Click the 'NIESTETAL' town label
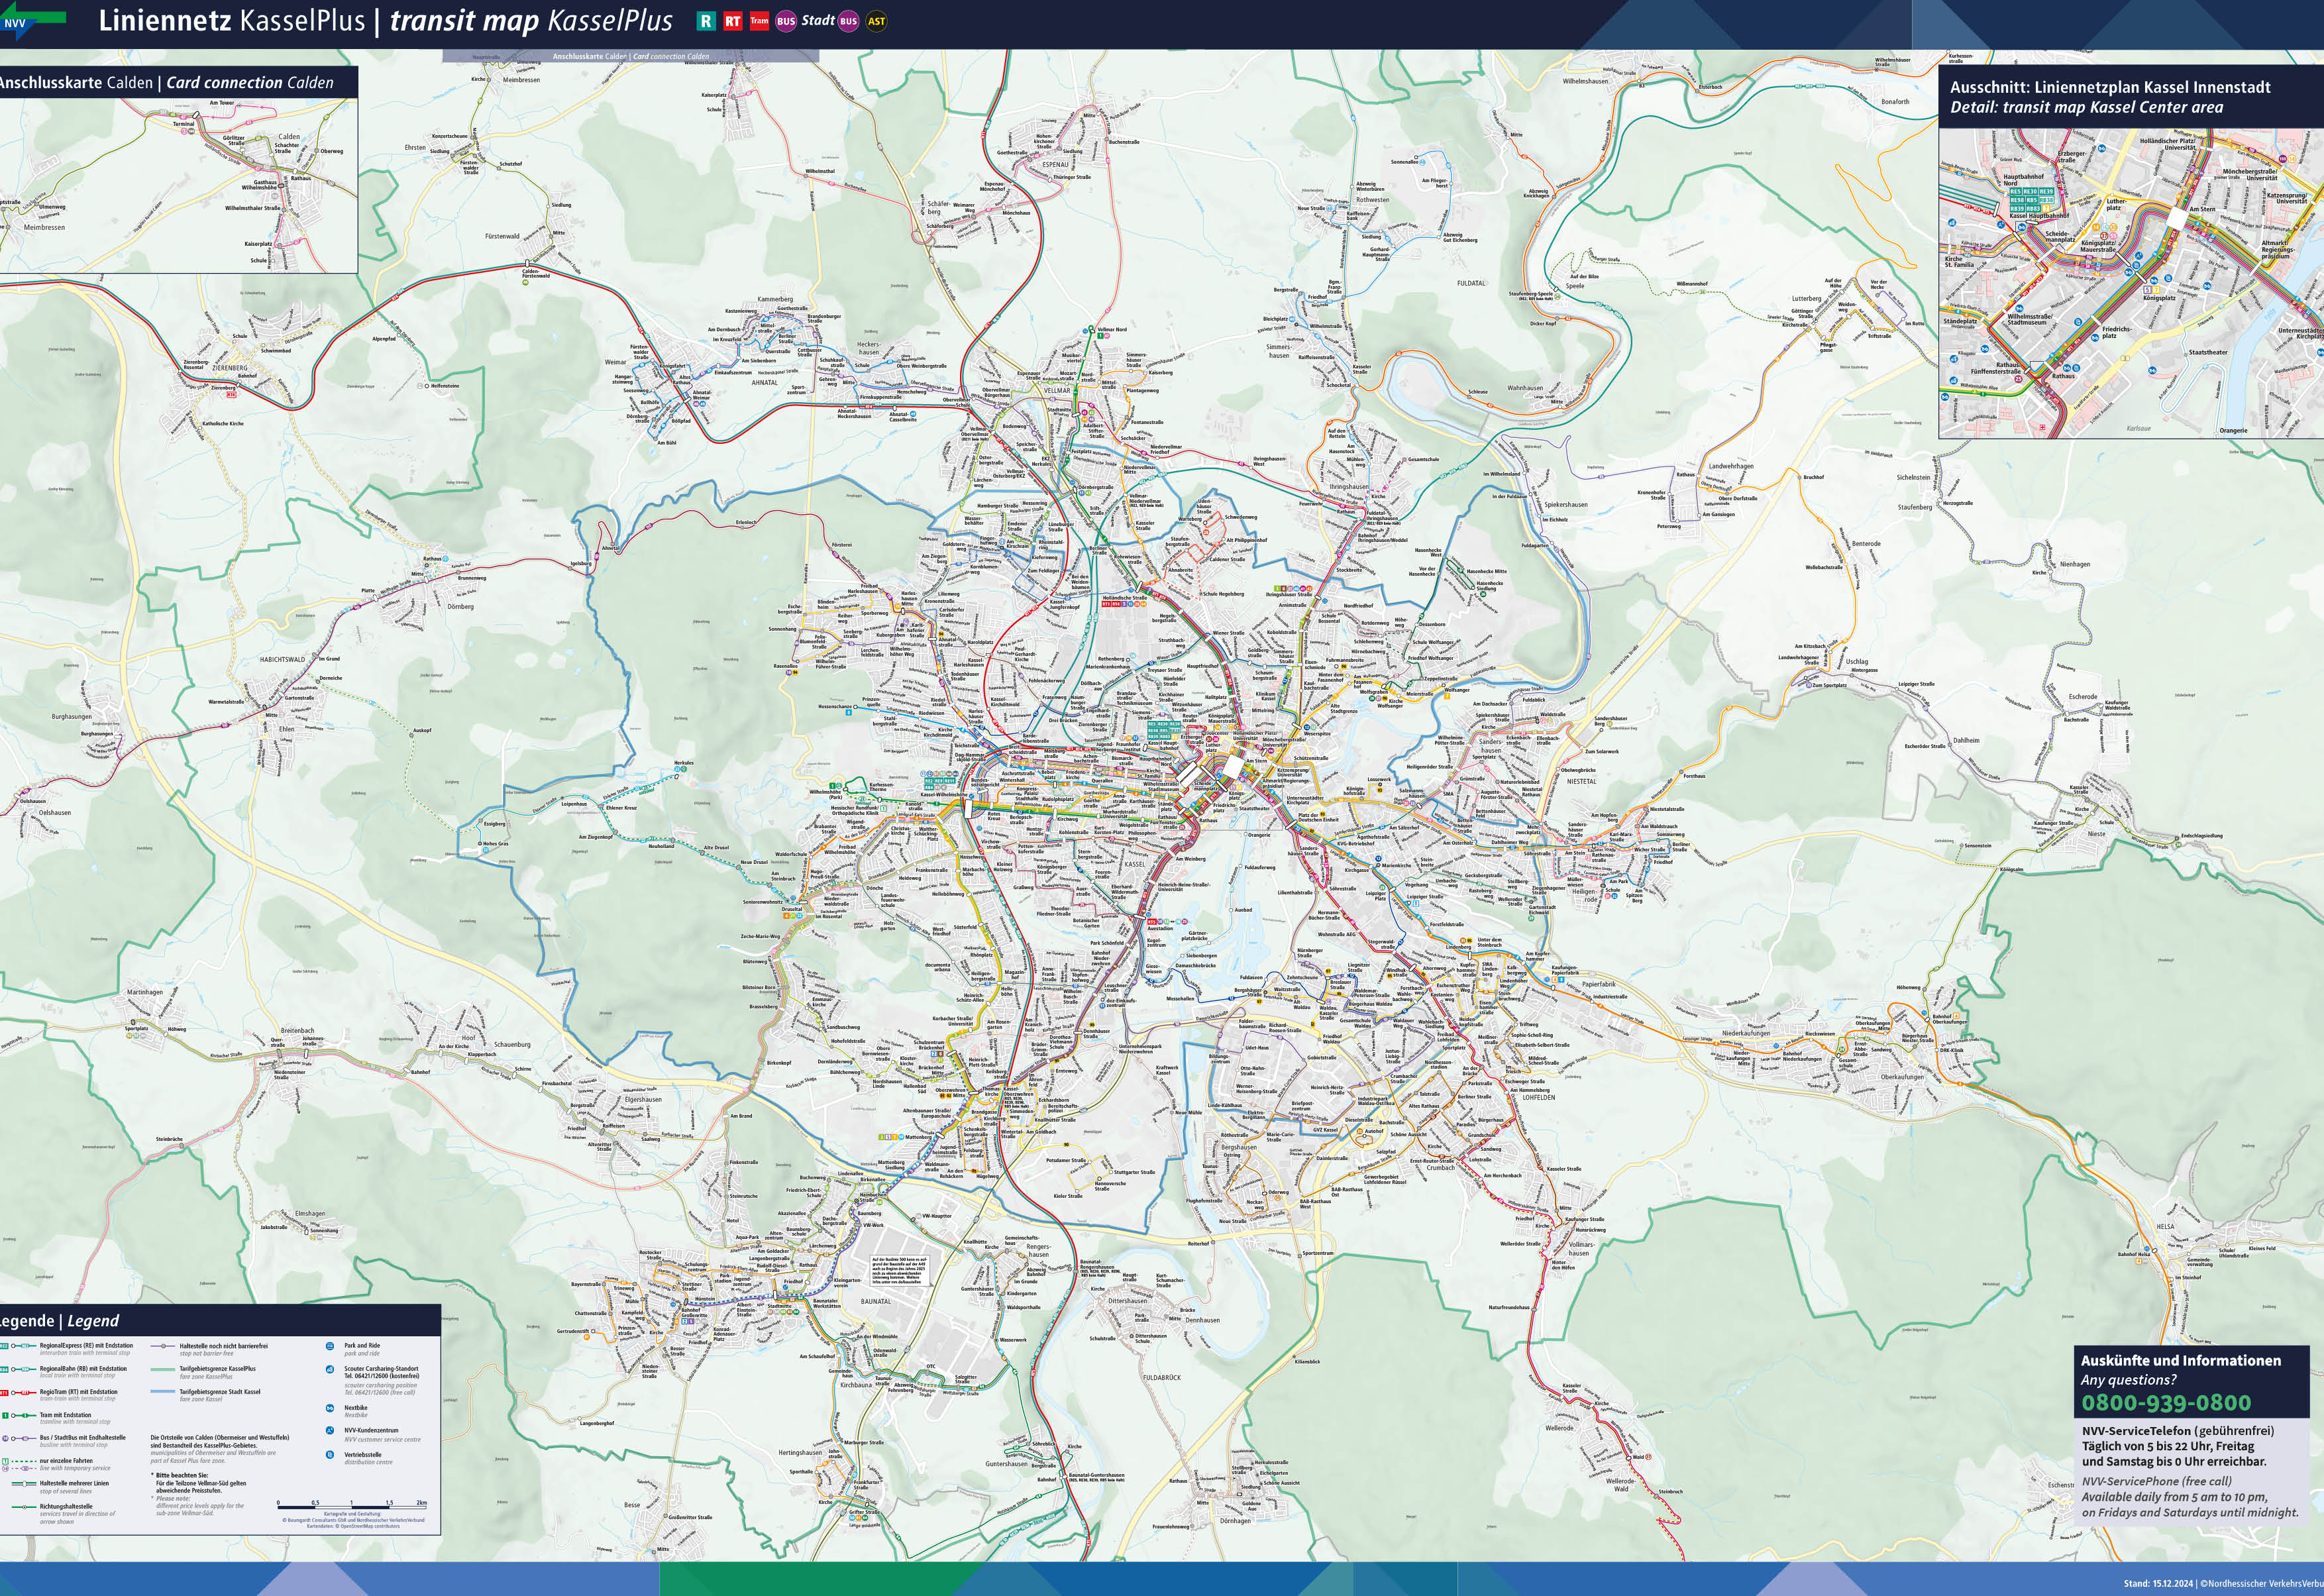This screenshot has height=1596, width=2324. [x=1581, y=782]
